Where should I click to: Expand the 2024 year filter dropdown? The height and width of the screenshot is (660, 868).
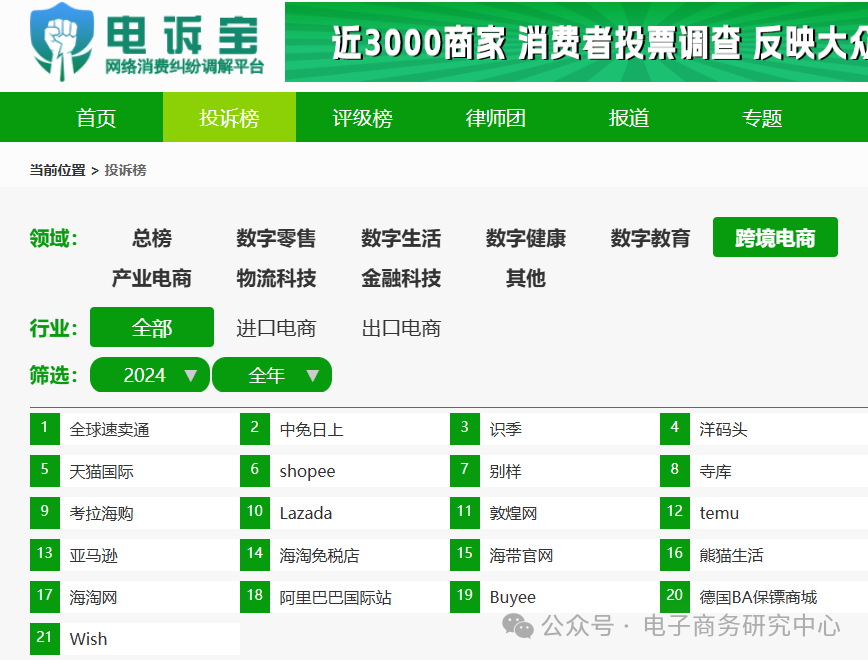tap(149, 375)
